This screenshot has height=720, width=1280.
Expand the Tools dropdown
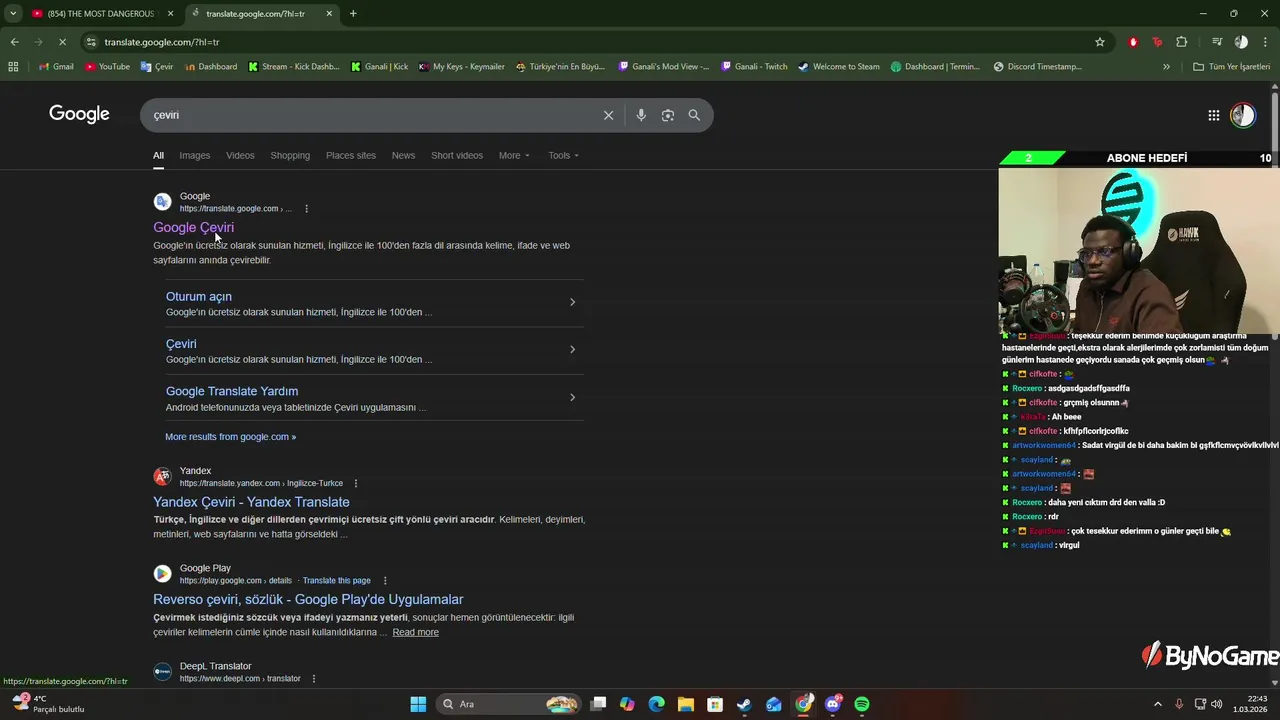(x=563, y=155)
